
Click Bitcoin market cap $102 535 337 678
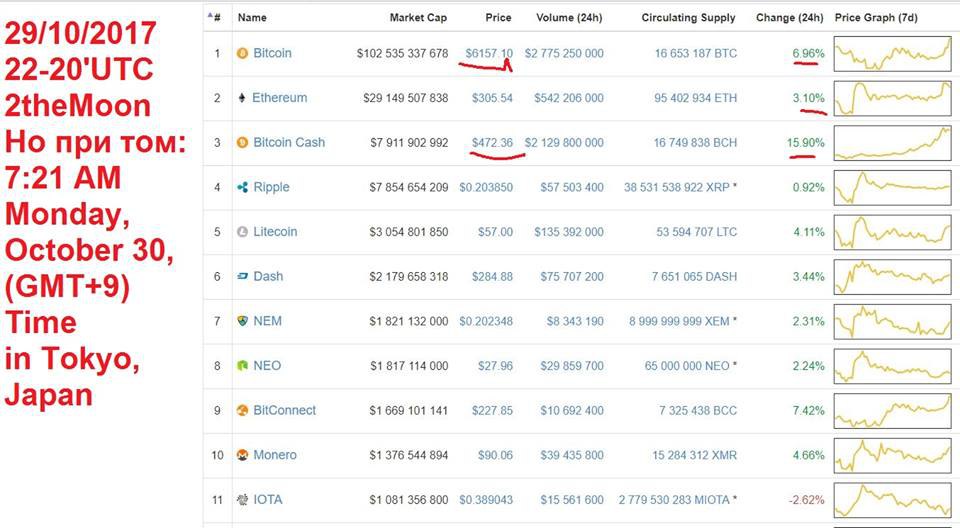click(402, 53)
